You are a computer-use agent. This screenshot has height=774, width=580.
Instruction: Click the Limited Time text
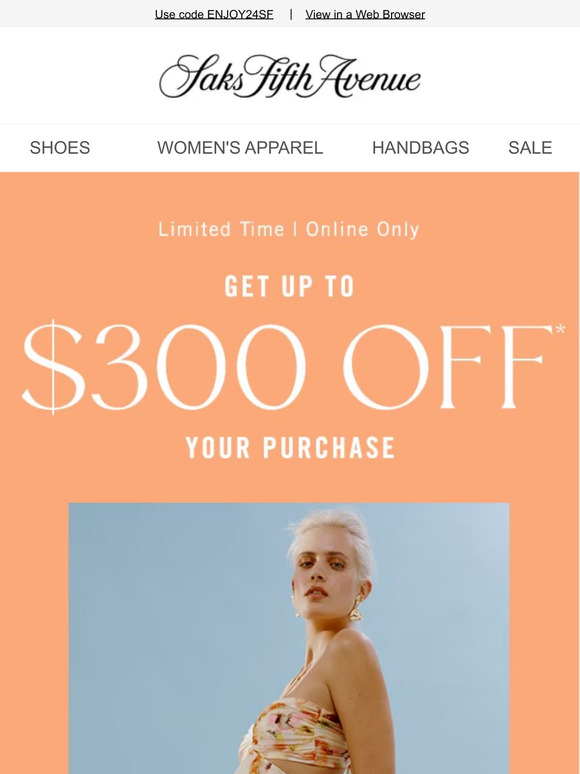[x=221, y=230]
